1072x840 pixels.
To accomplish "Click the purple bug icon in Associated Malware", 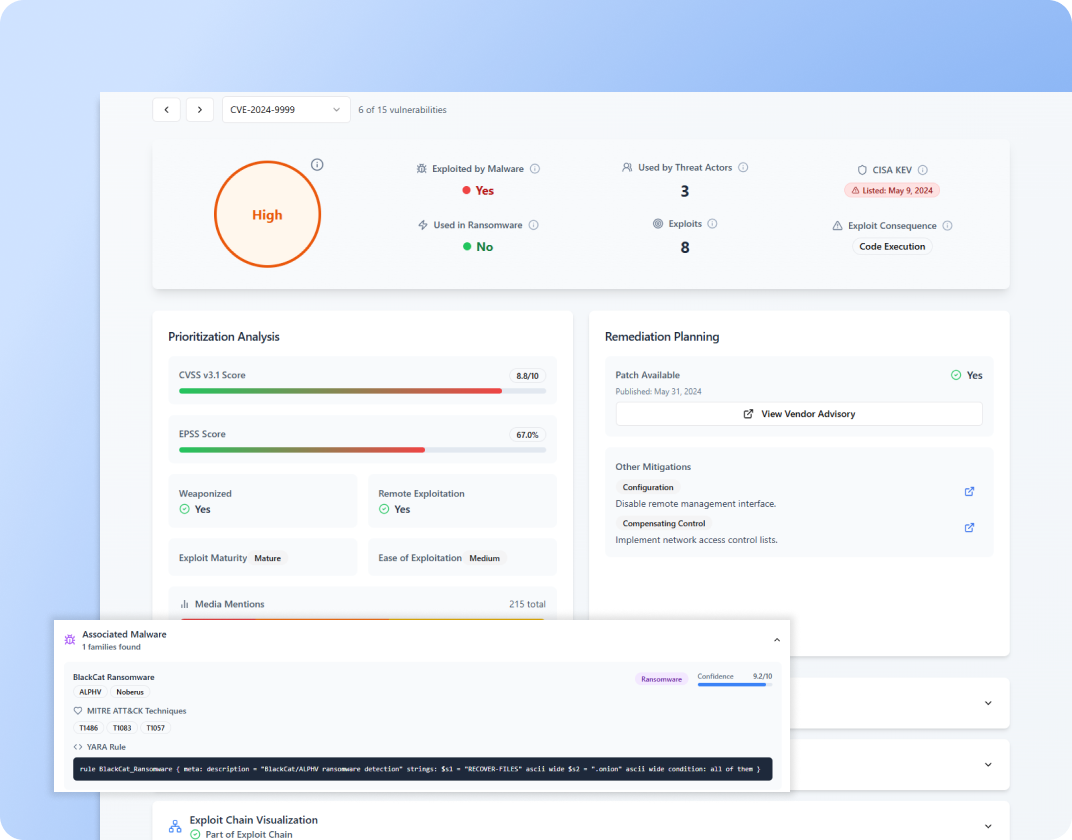I will click(x=70, y=640).
